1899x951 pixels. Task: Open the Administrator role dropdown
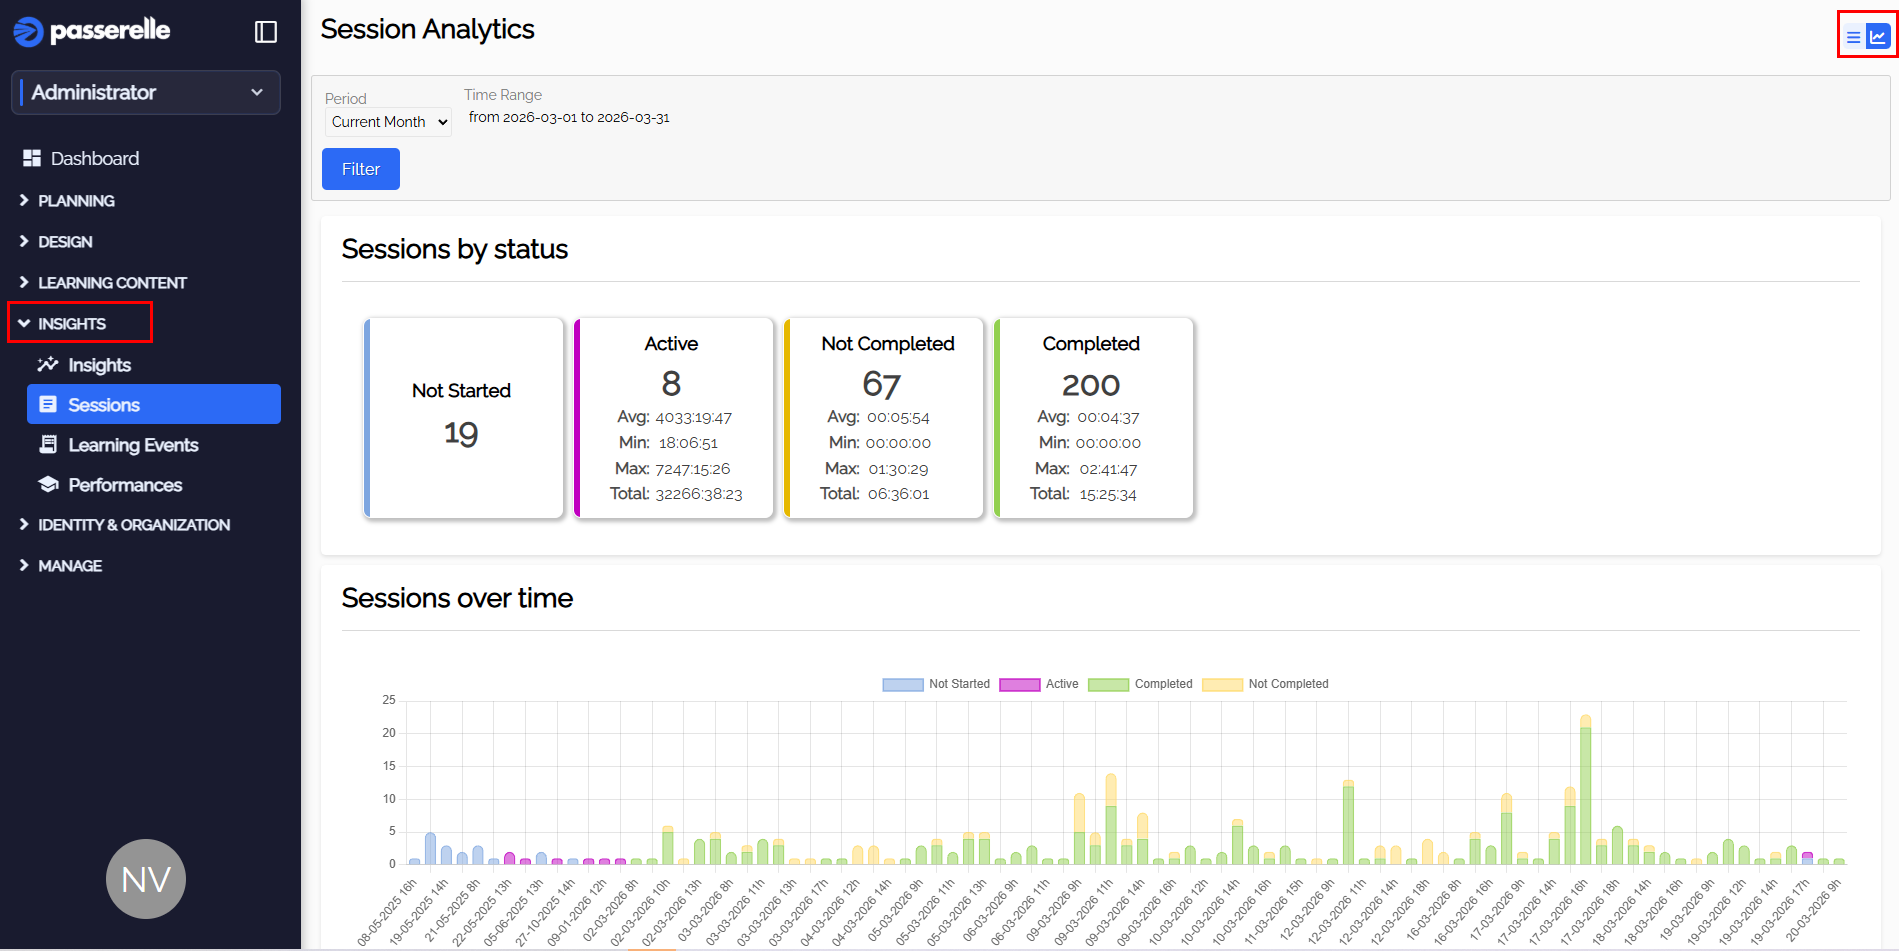click(146, 92)
